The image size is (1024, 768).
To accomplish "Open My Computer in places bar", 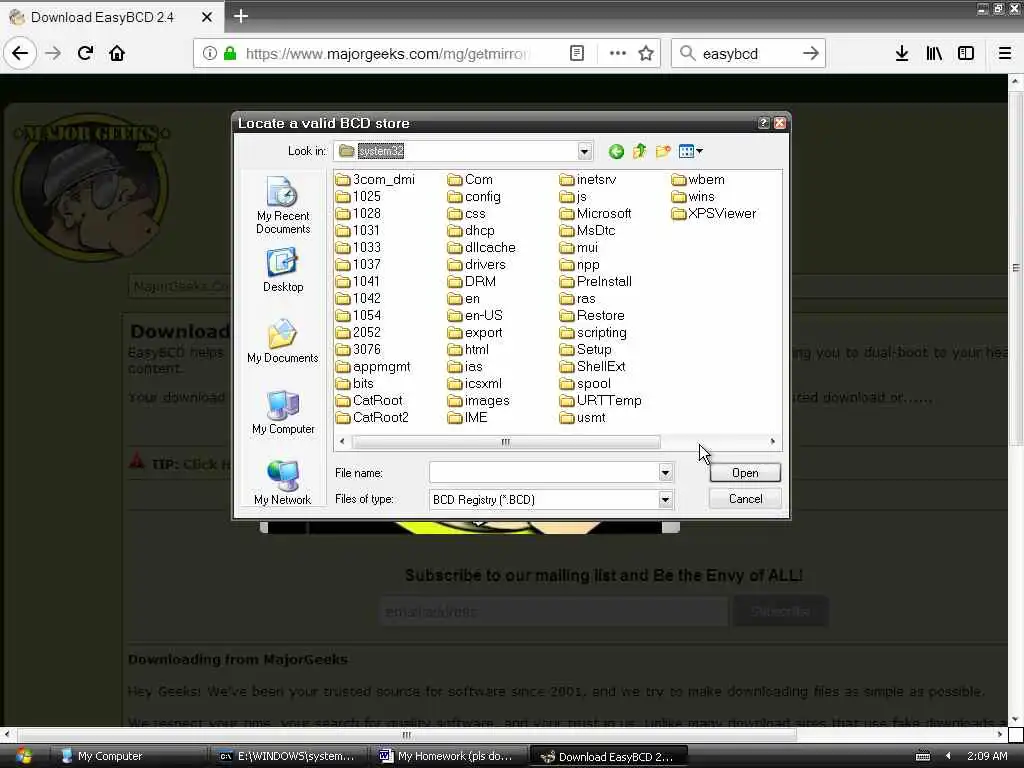I will pos(283,412).
